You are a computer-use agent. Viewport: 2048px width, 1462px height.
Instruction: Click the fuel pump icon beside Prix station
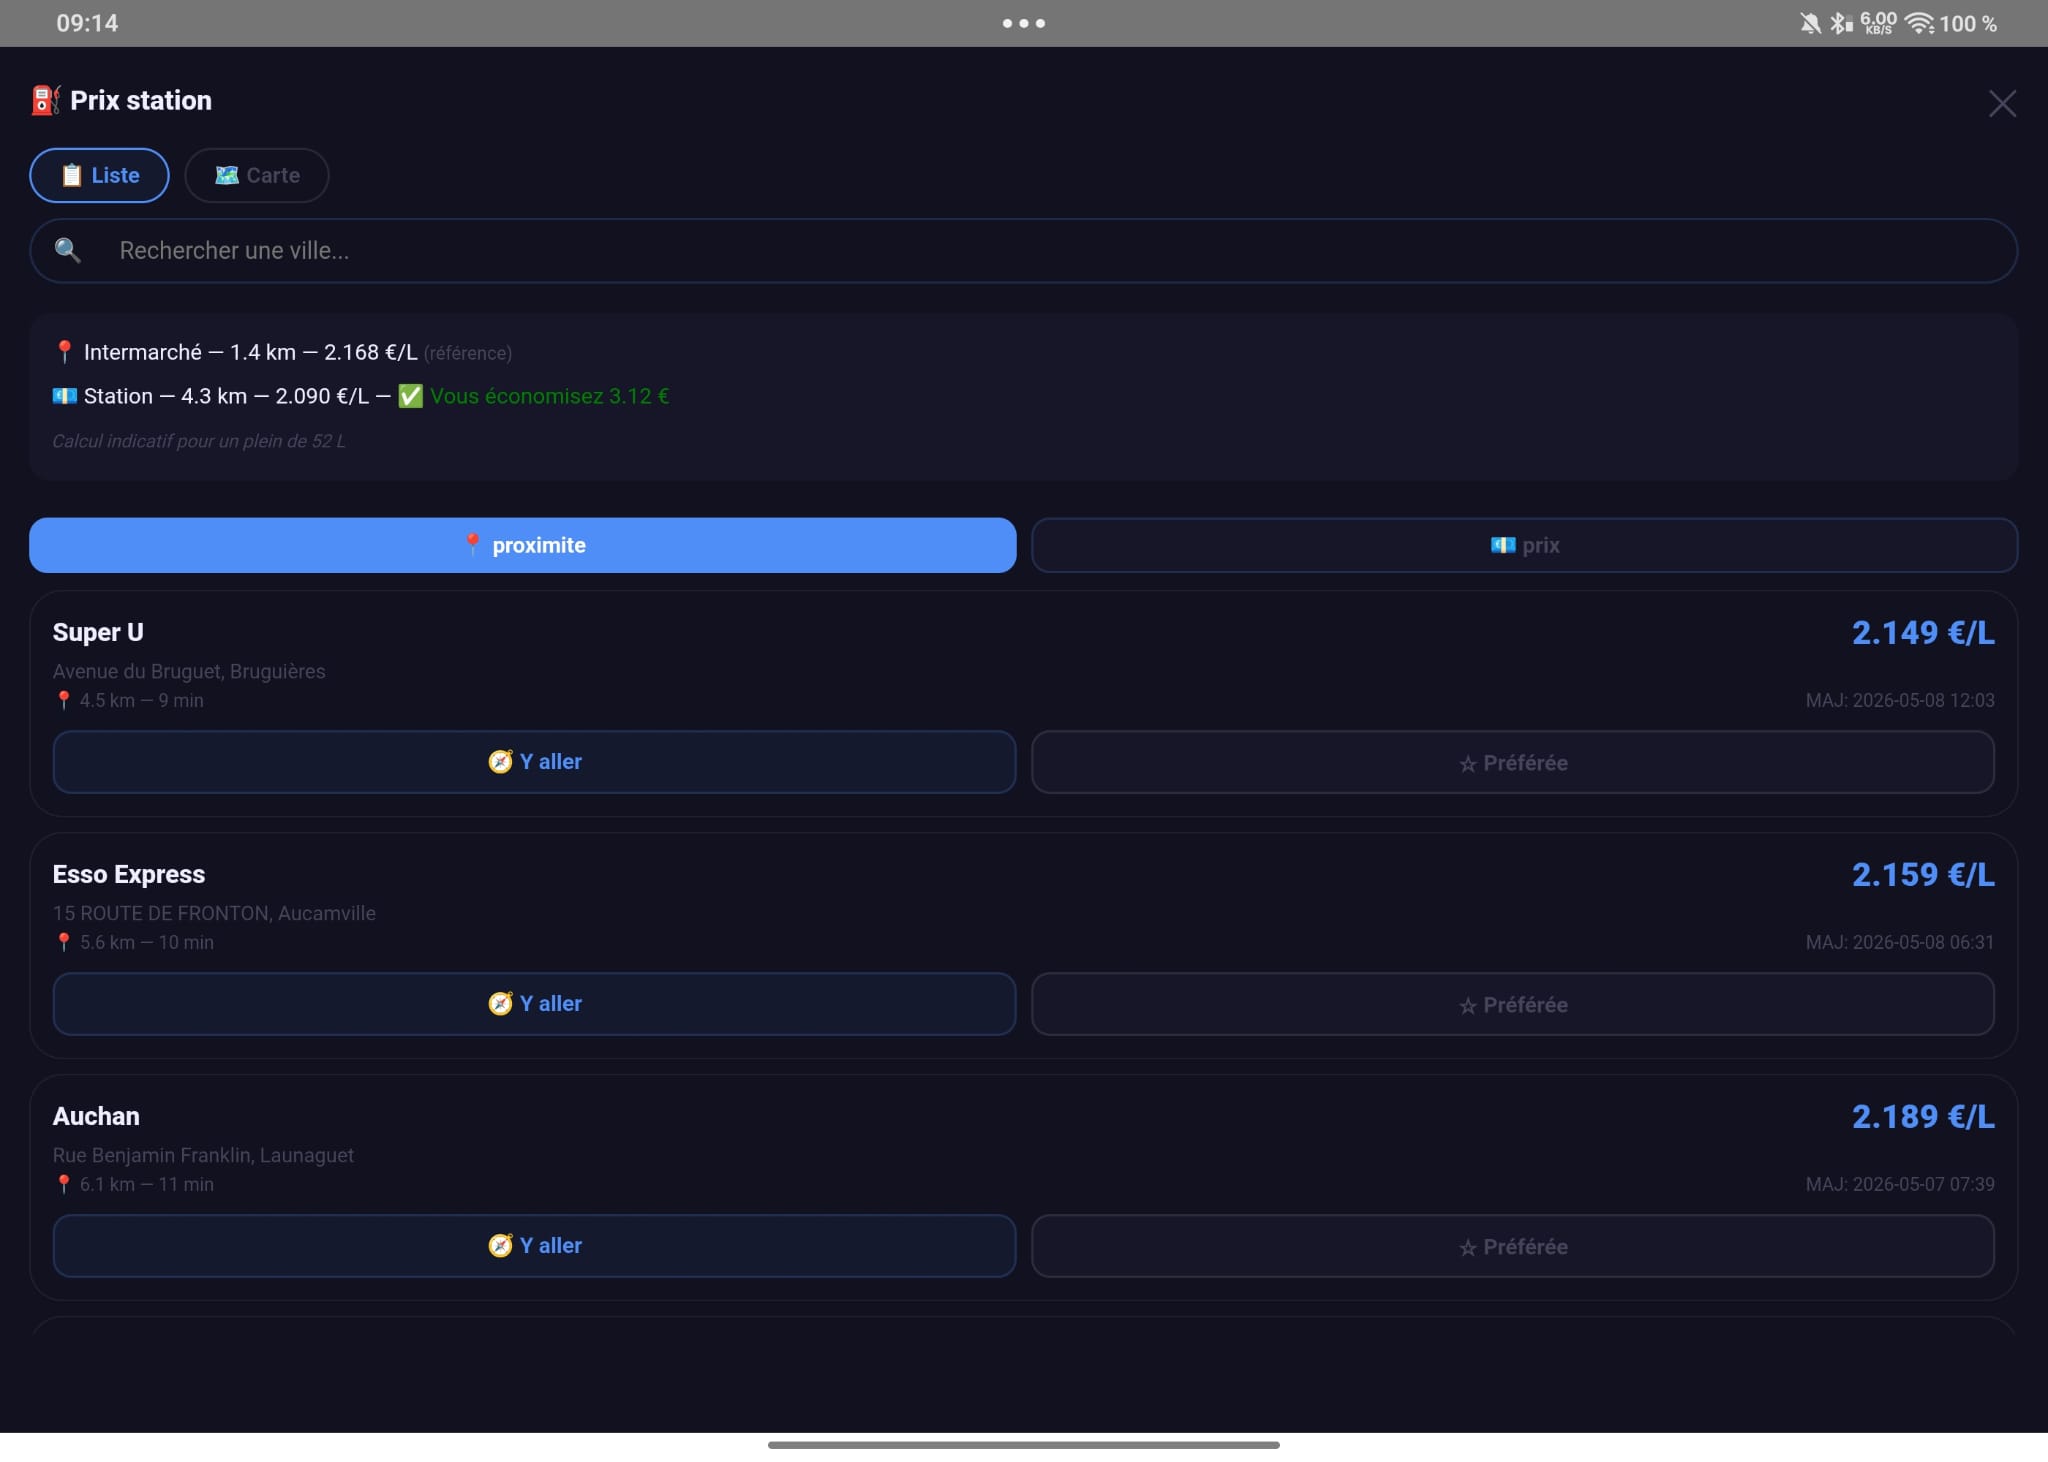(45, 100)
